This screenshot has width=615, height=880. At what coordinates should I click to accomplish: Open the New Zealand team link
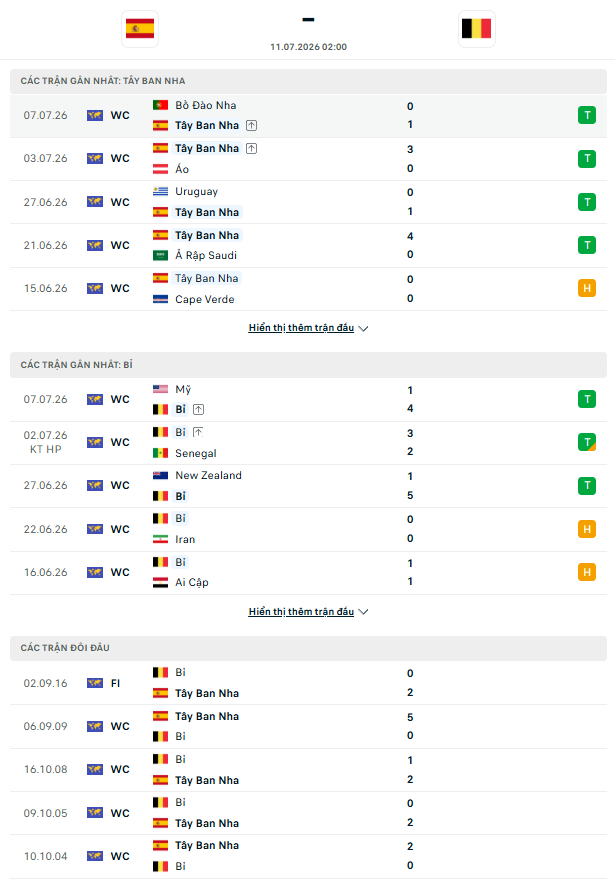208,475
